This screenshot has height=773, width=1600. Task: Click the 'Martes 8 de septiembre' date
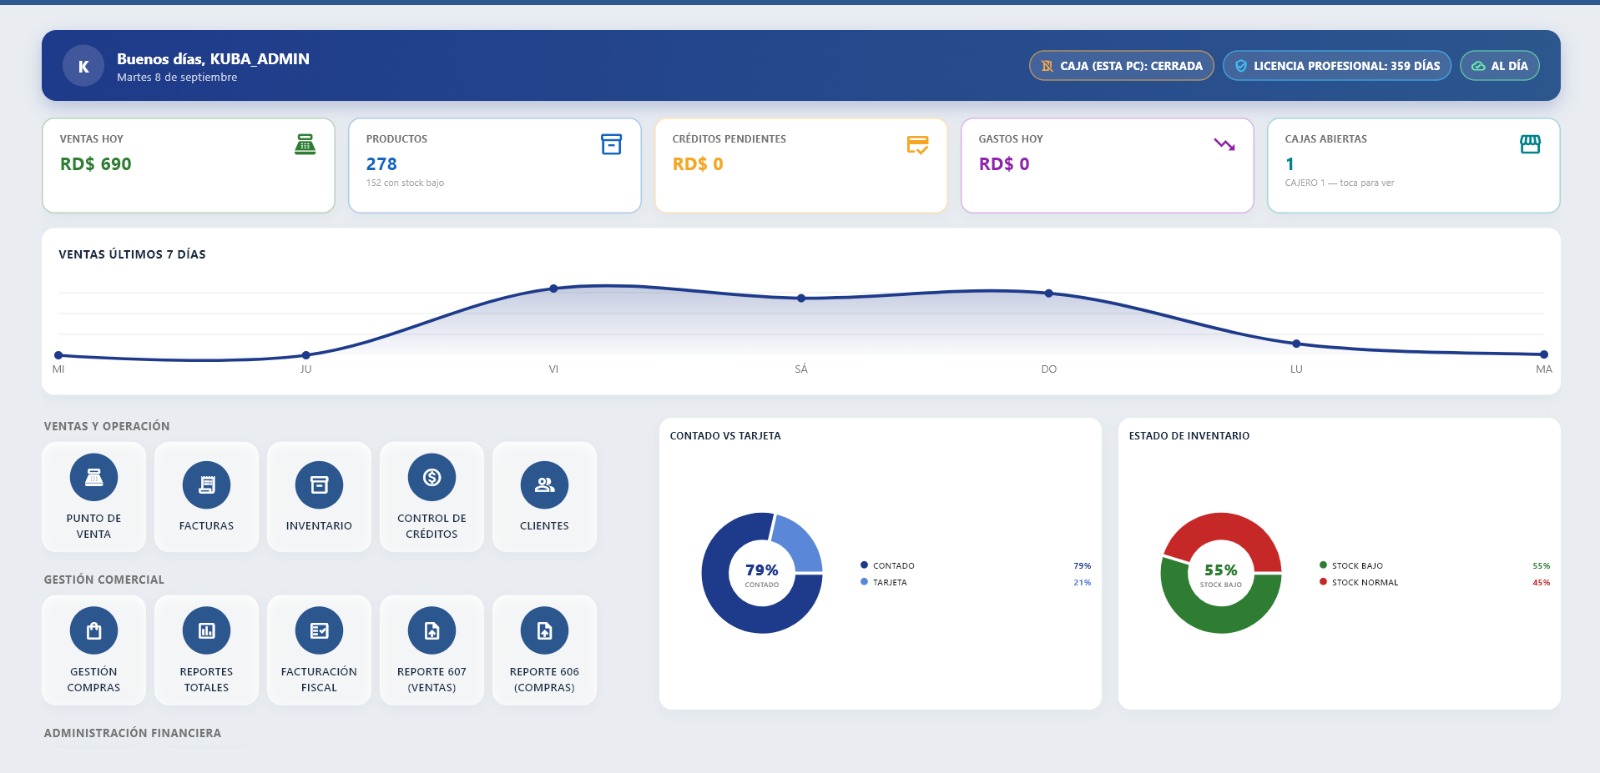pyautogui.click(x=177, y=77)
